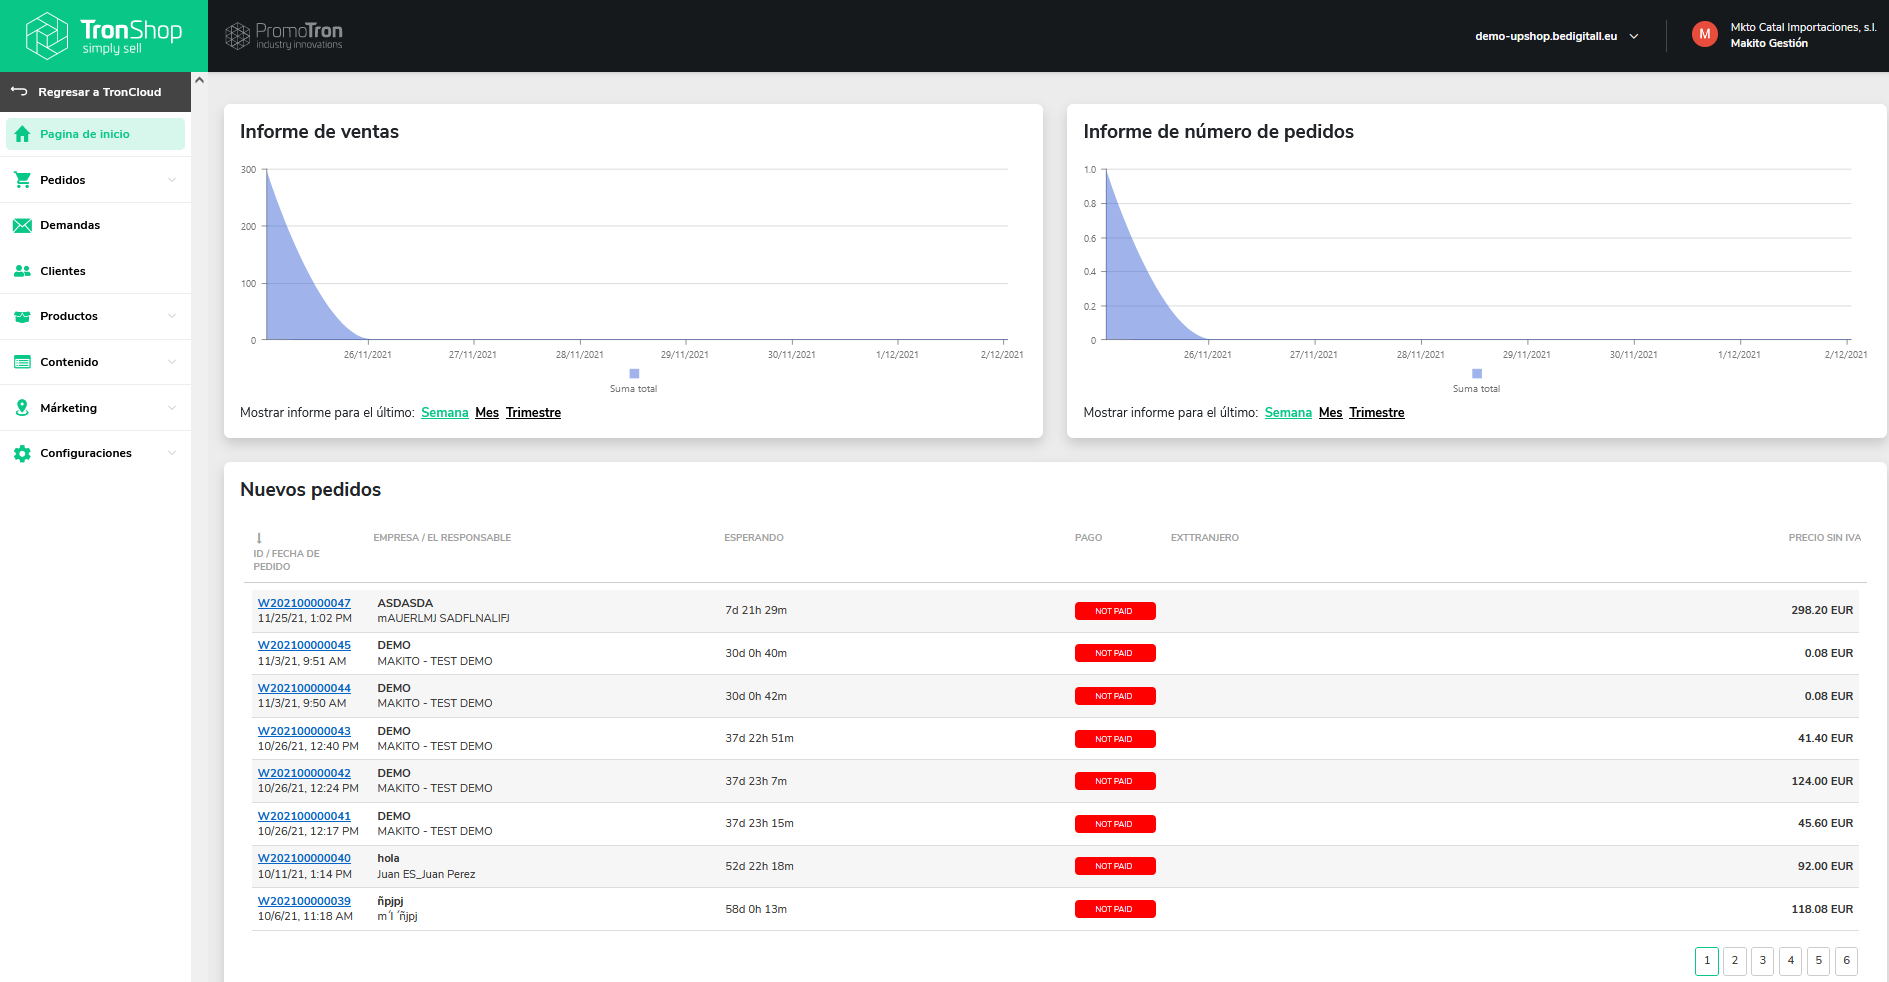The width and height of the screenshot is (1889, 982).
Task: Click the 298.20 EUR price cell
Action: click(x=1822, y=610)
